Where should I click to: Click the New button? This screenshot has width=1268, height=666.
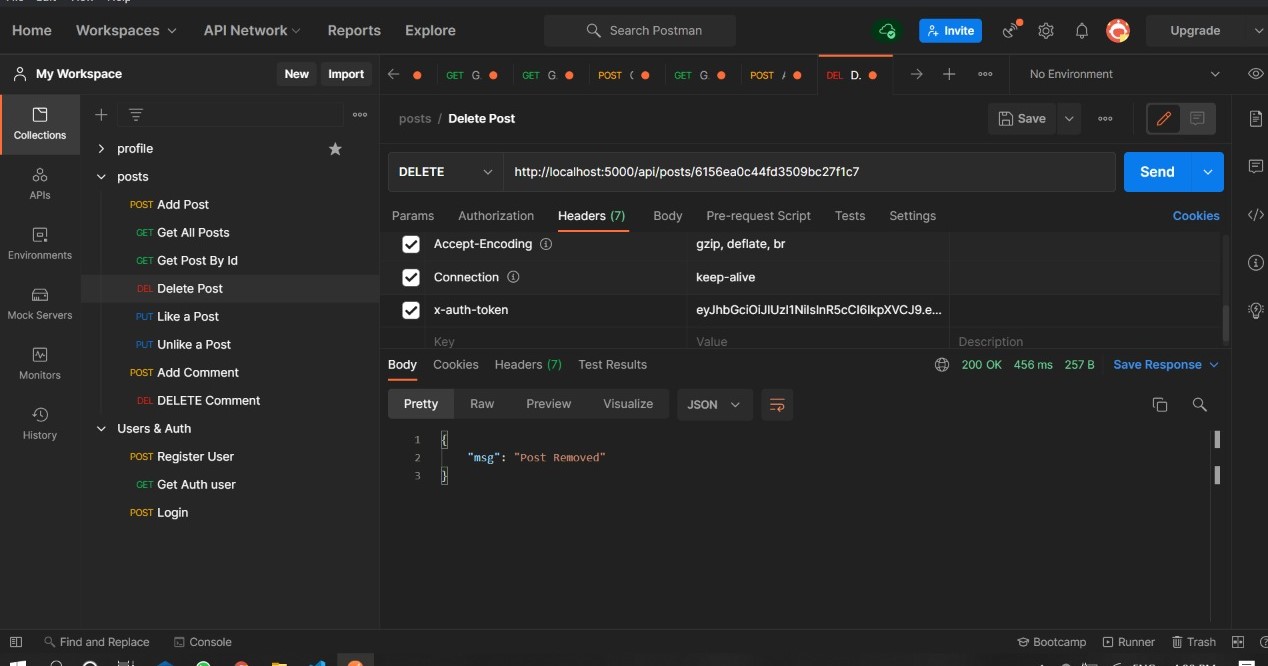pos(296,74)
